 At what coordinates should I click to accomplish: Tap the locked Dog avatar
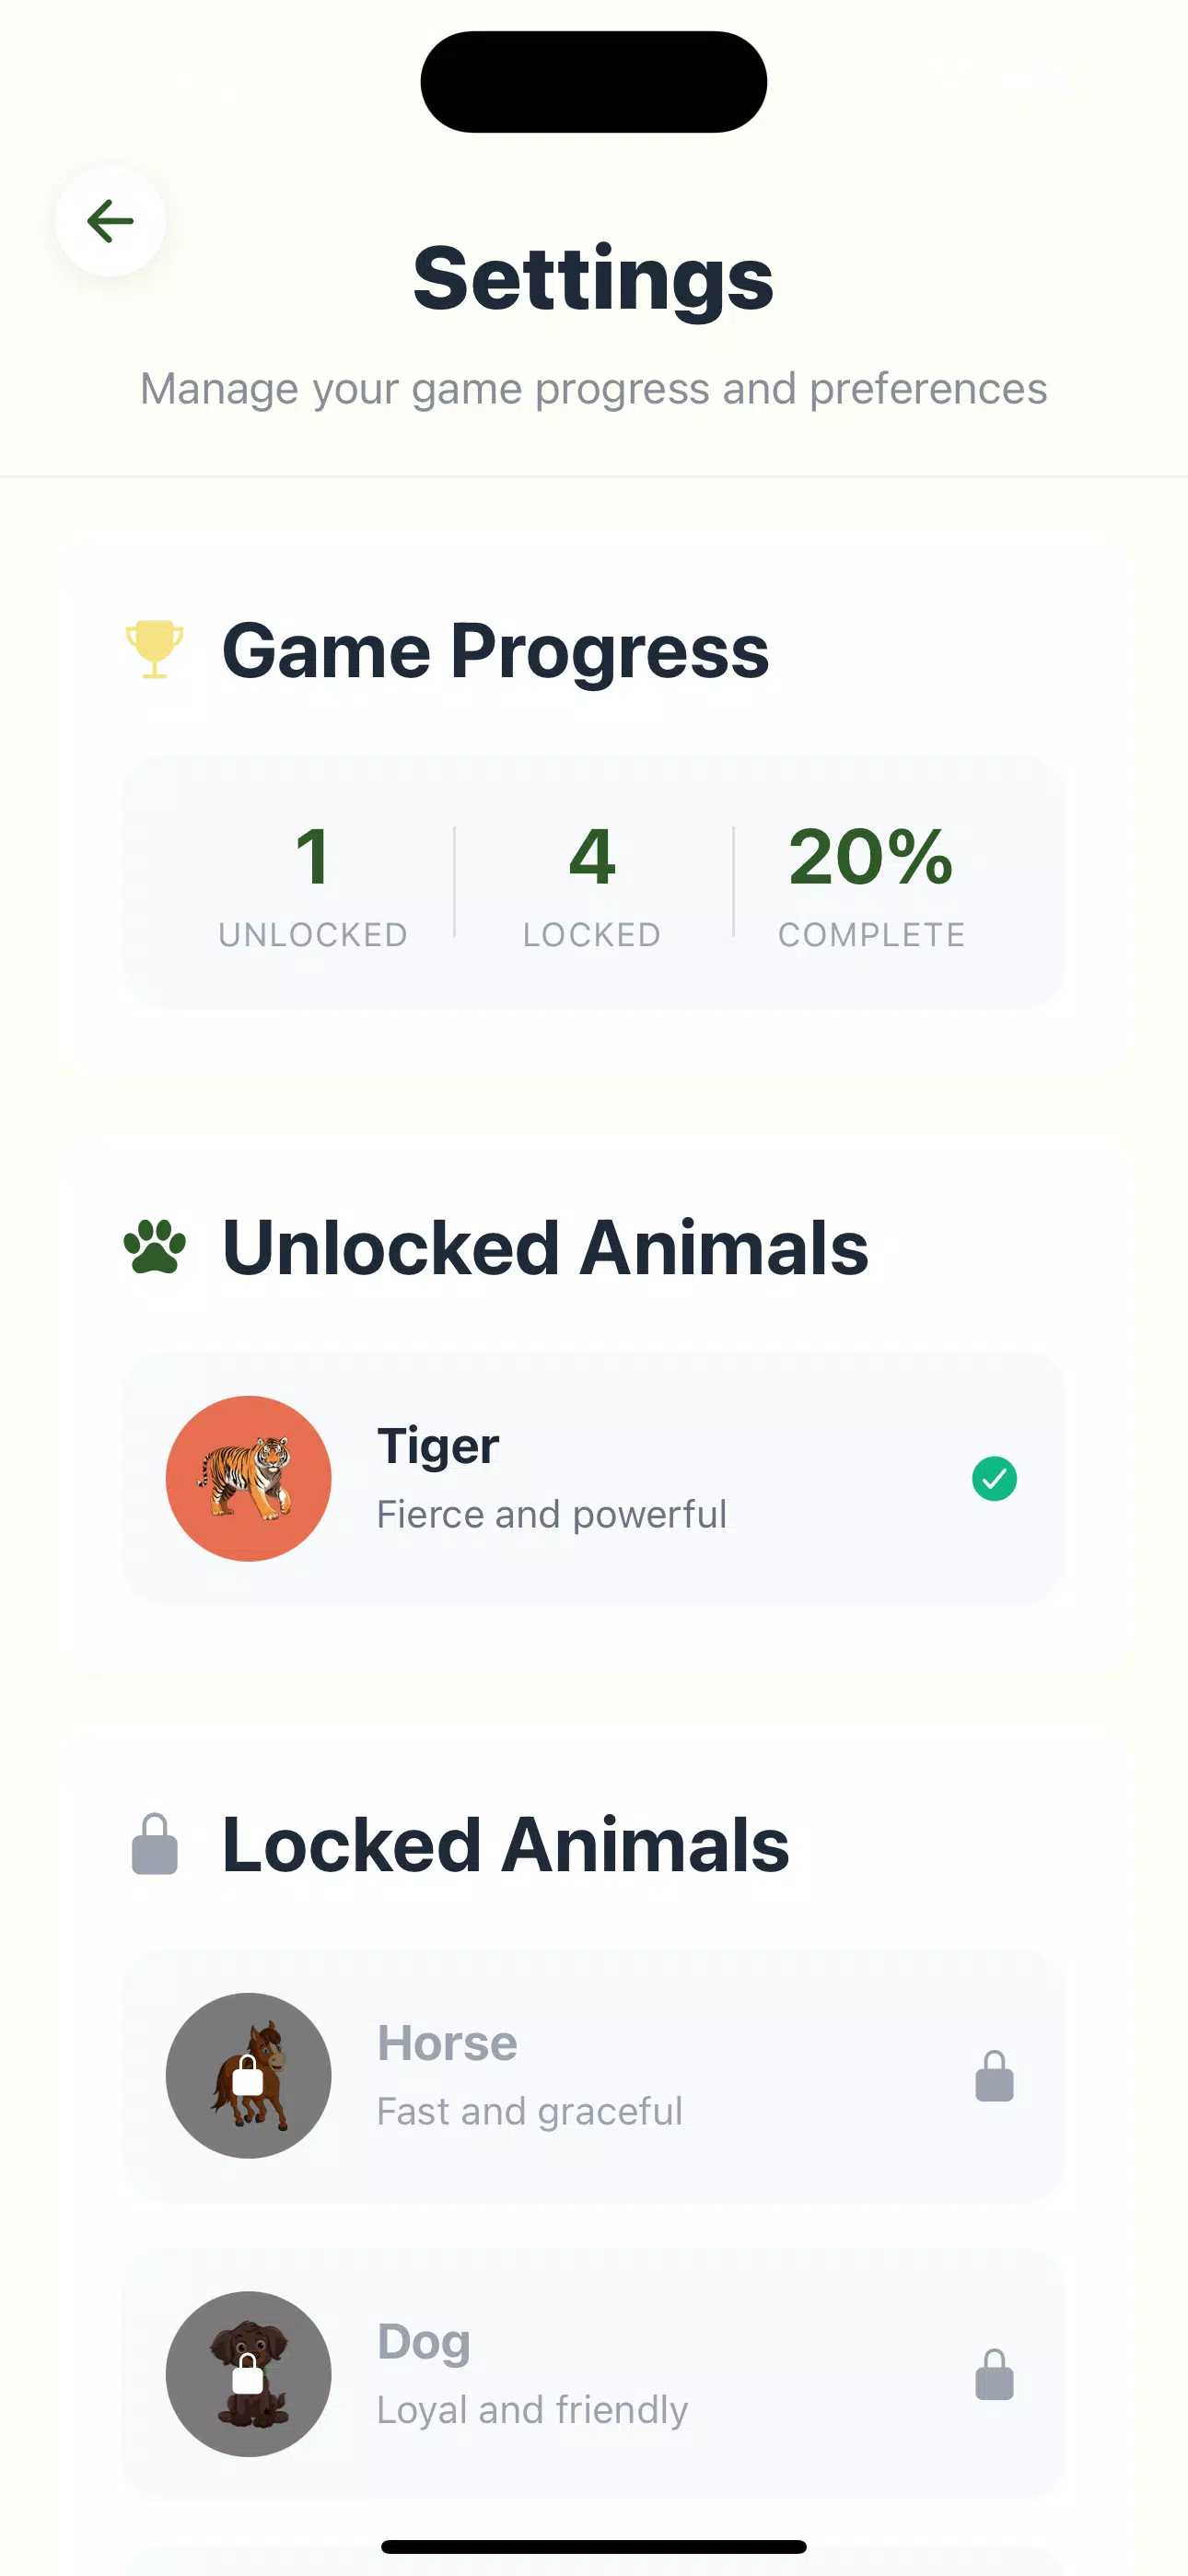click(248, 2373)
